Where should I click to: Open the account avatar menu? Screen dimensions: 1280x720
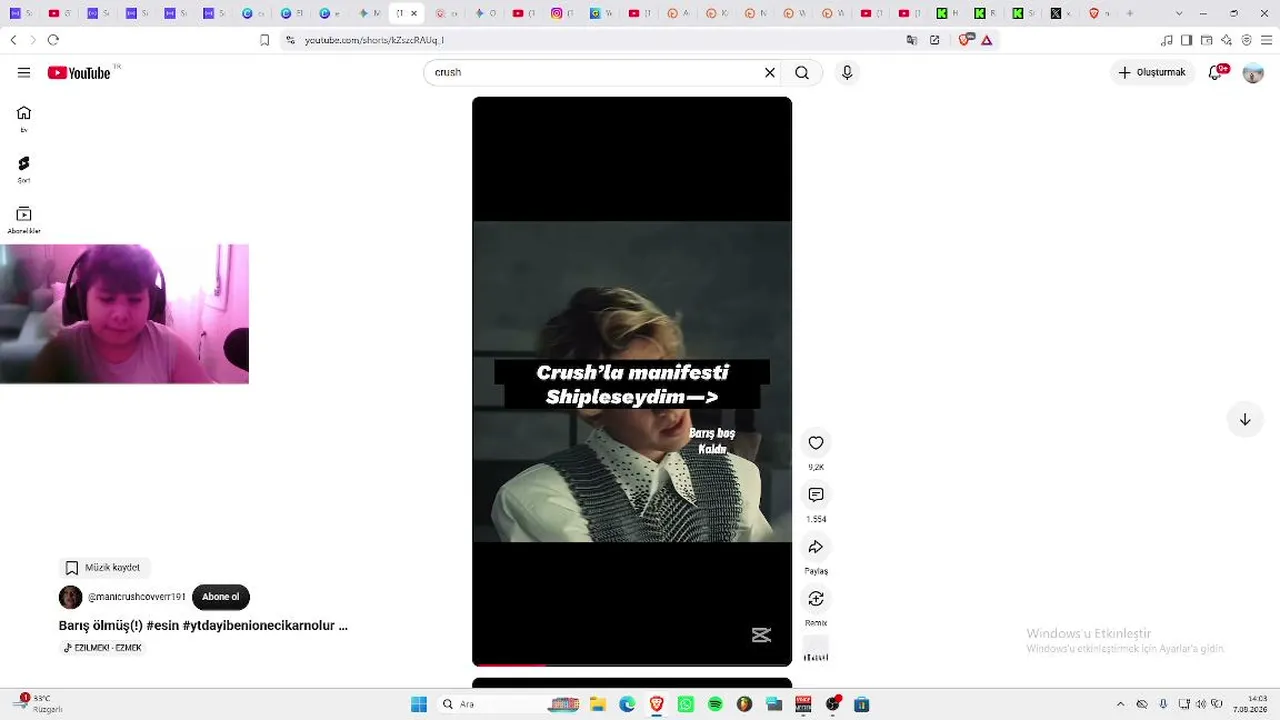[1253, 73]
